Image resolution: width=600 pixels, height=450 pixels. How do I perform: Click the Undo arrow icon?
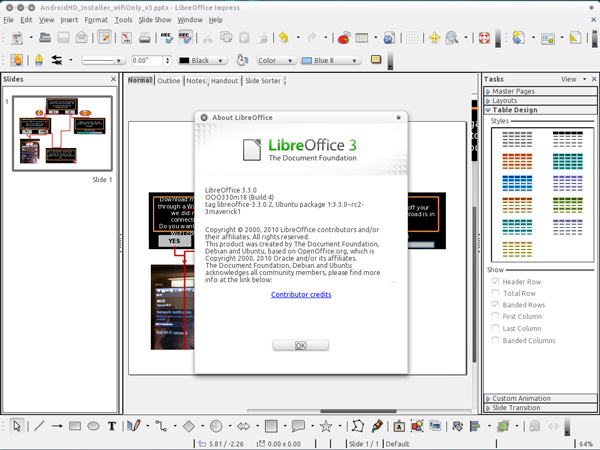pyautogui.click(x=284, y=38)
